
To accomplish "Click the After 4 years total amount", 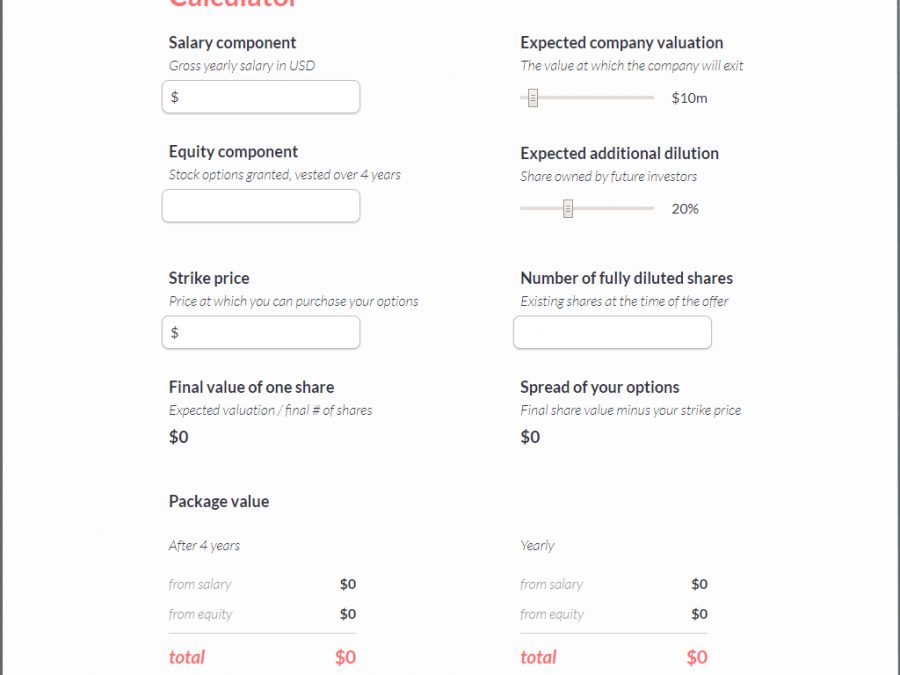I will pos(345,657).
